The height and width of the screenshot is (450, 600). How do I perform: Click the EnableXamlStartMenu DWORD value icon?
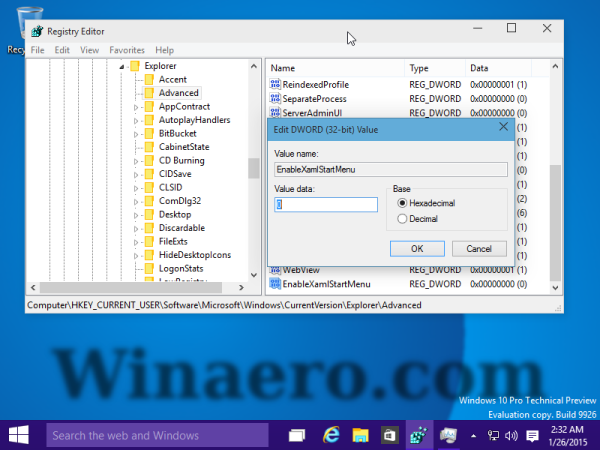pos(275,284)
